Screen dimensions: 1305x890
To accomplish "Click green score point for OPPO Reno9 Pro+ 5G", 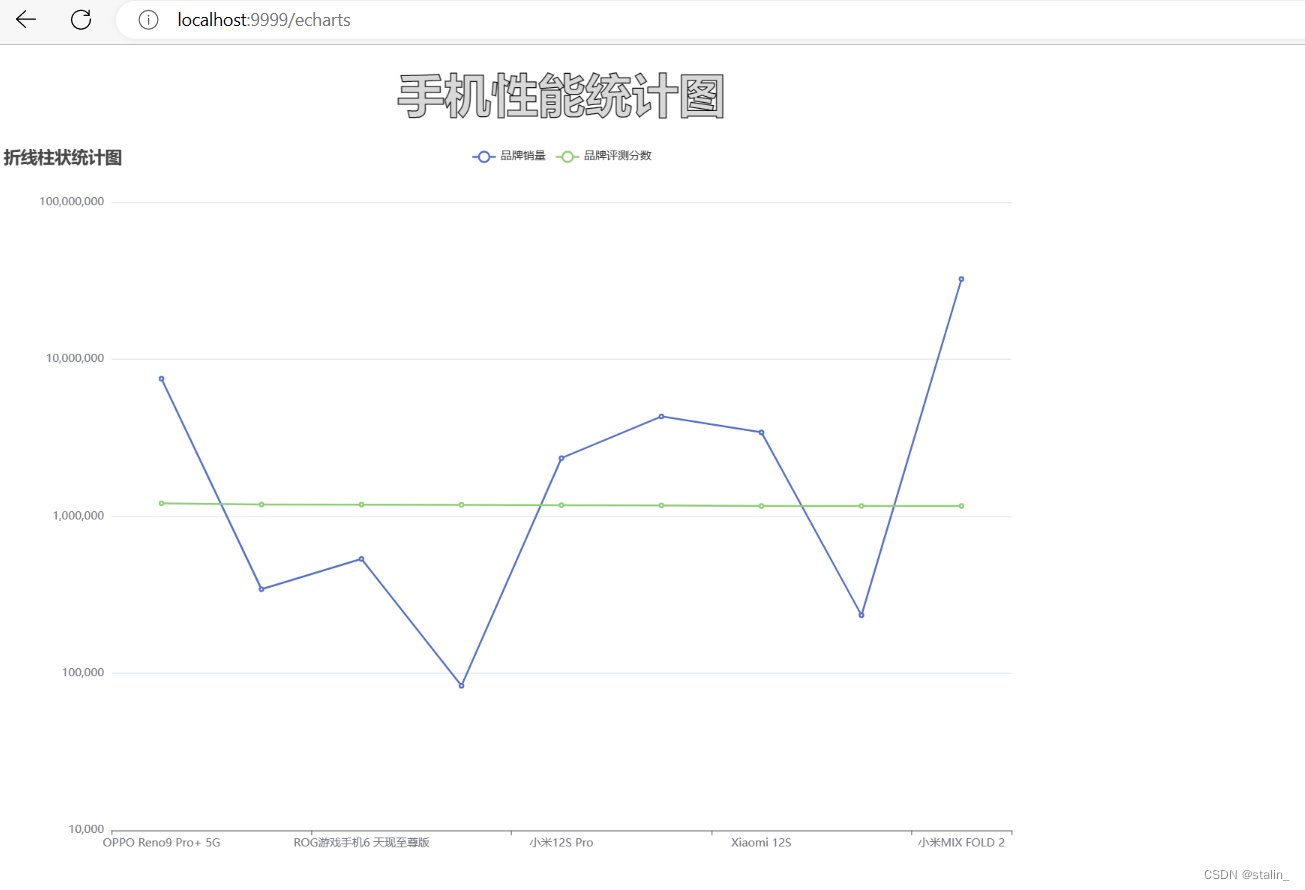I will click(161, 503).
